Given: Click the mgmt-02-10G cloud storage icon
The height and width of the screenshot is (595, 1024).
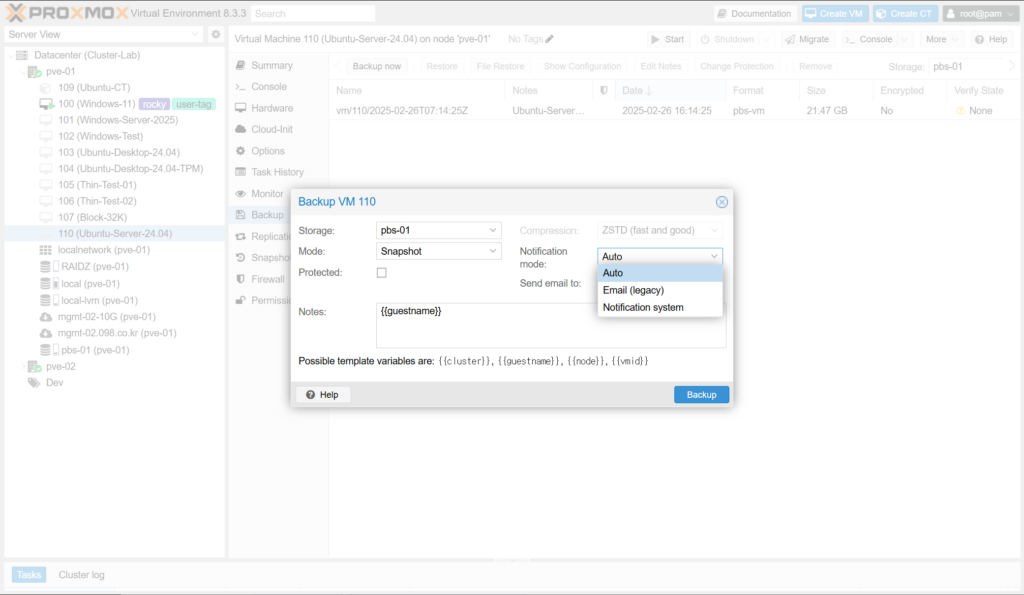Looking at the screenshot, I should click(46, 317).
